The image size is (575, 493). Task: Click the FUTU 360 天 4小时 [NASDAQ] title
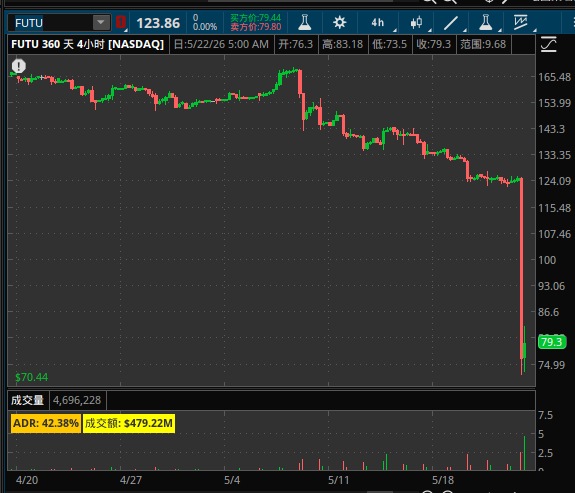(88, 44)
